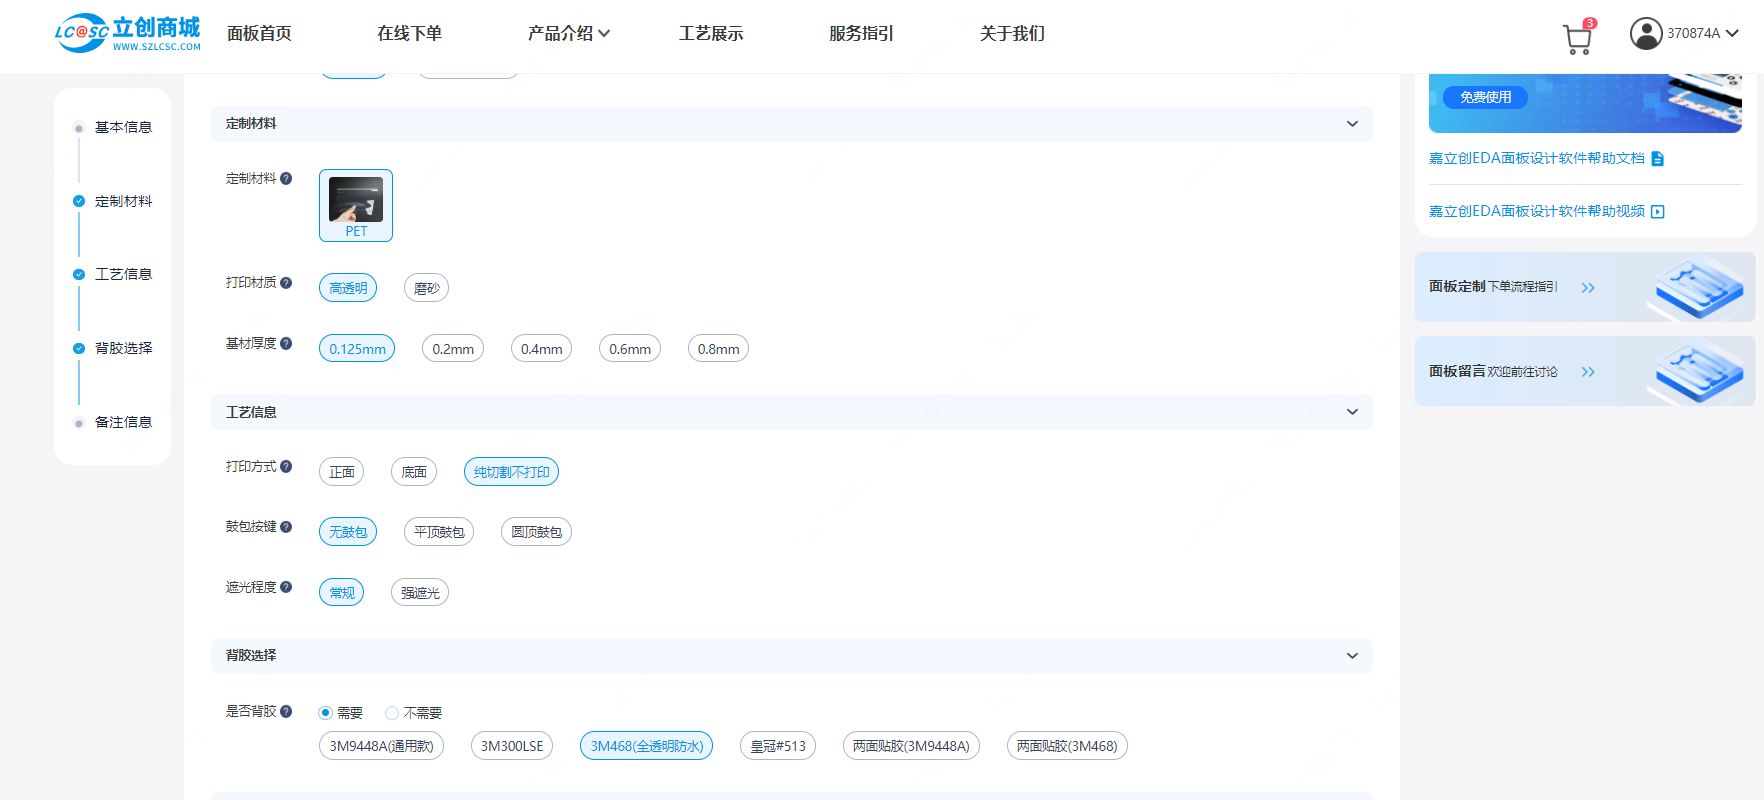Screen dimensions: 1764x800
Task: Open the shopping cart icon
Action: point(1577,39)
